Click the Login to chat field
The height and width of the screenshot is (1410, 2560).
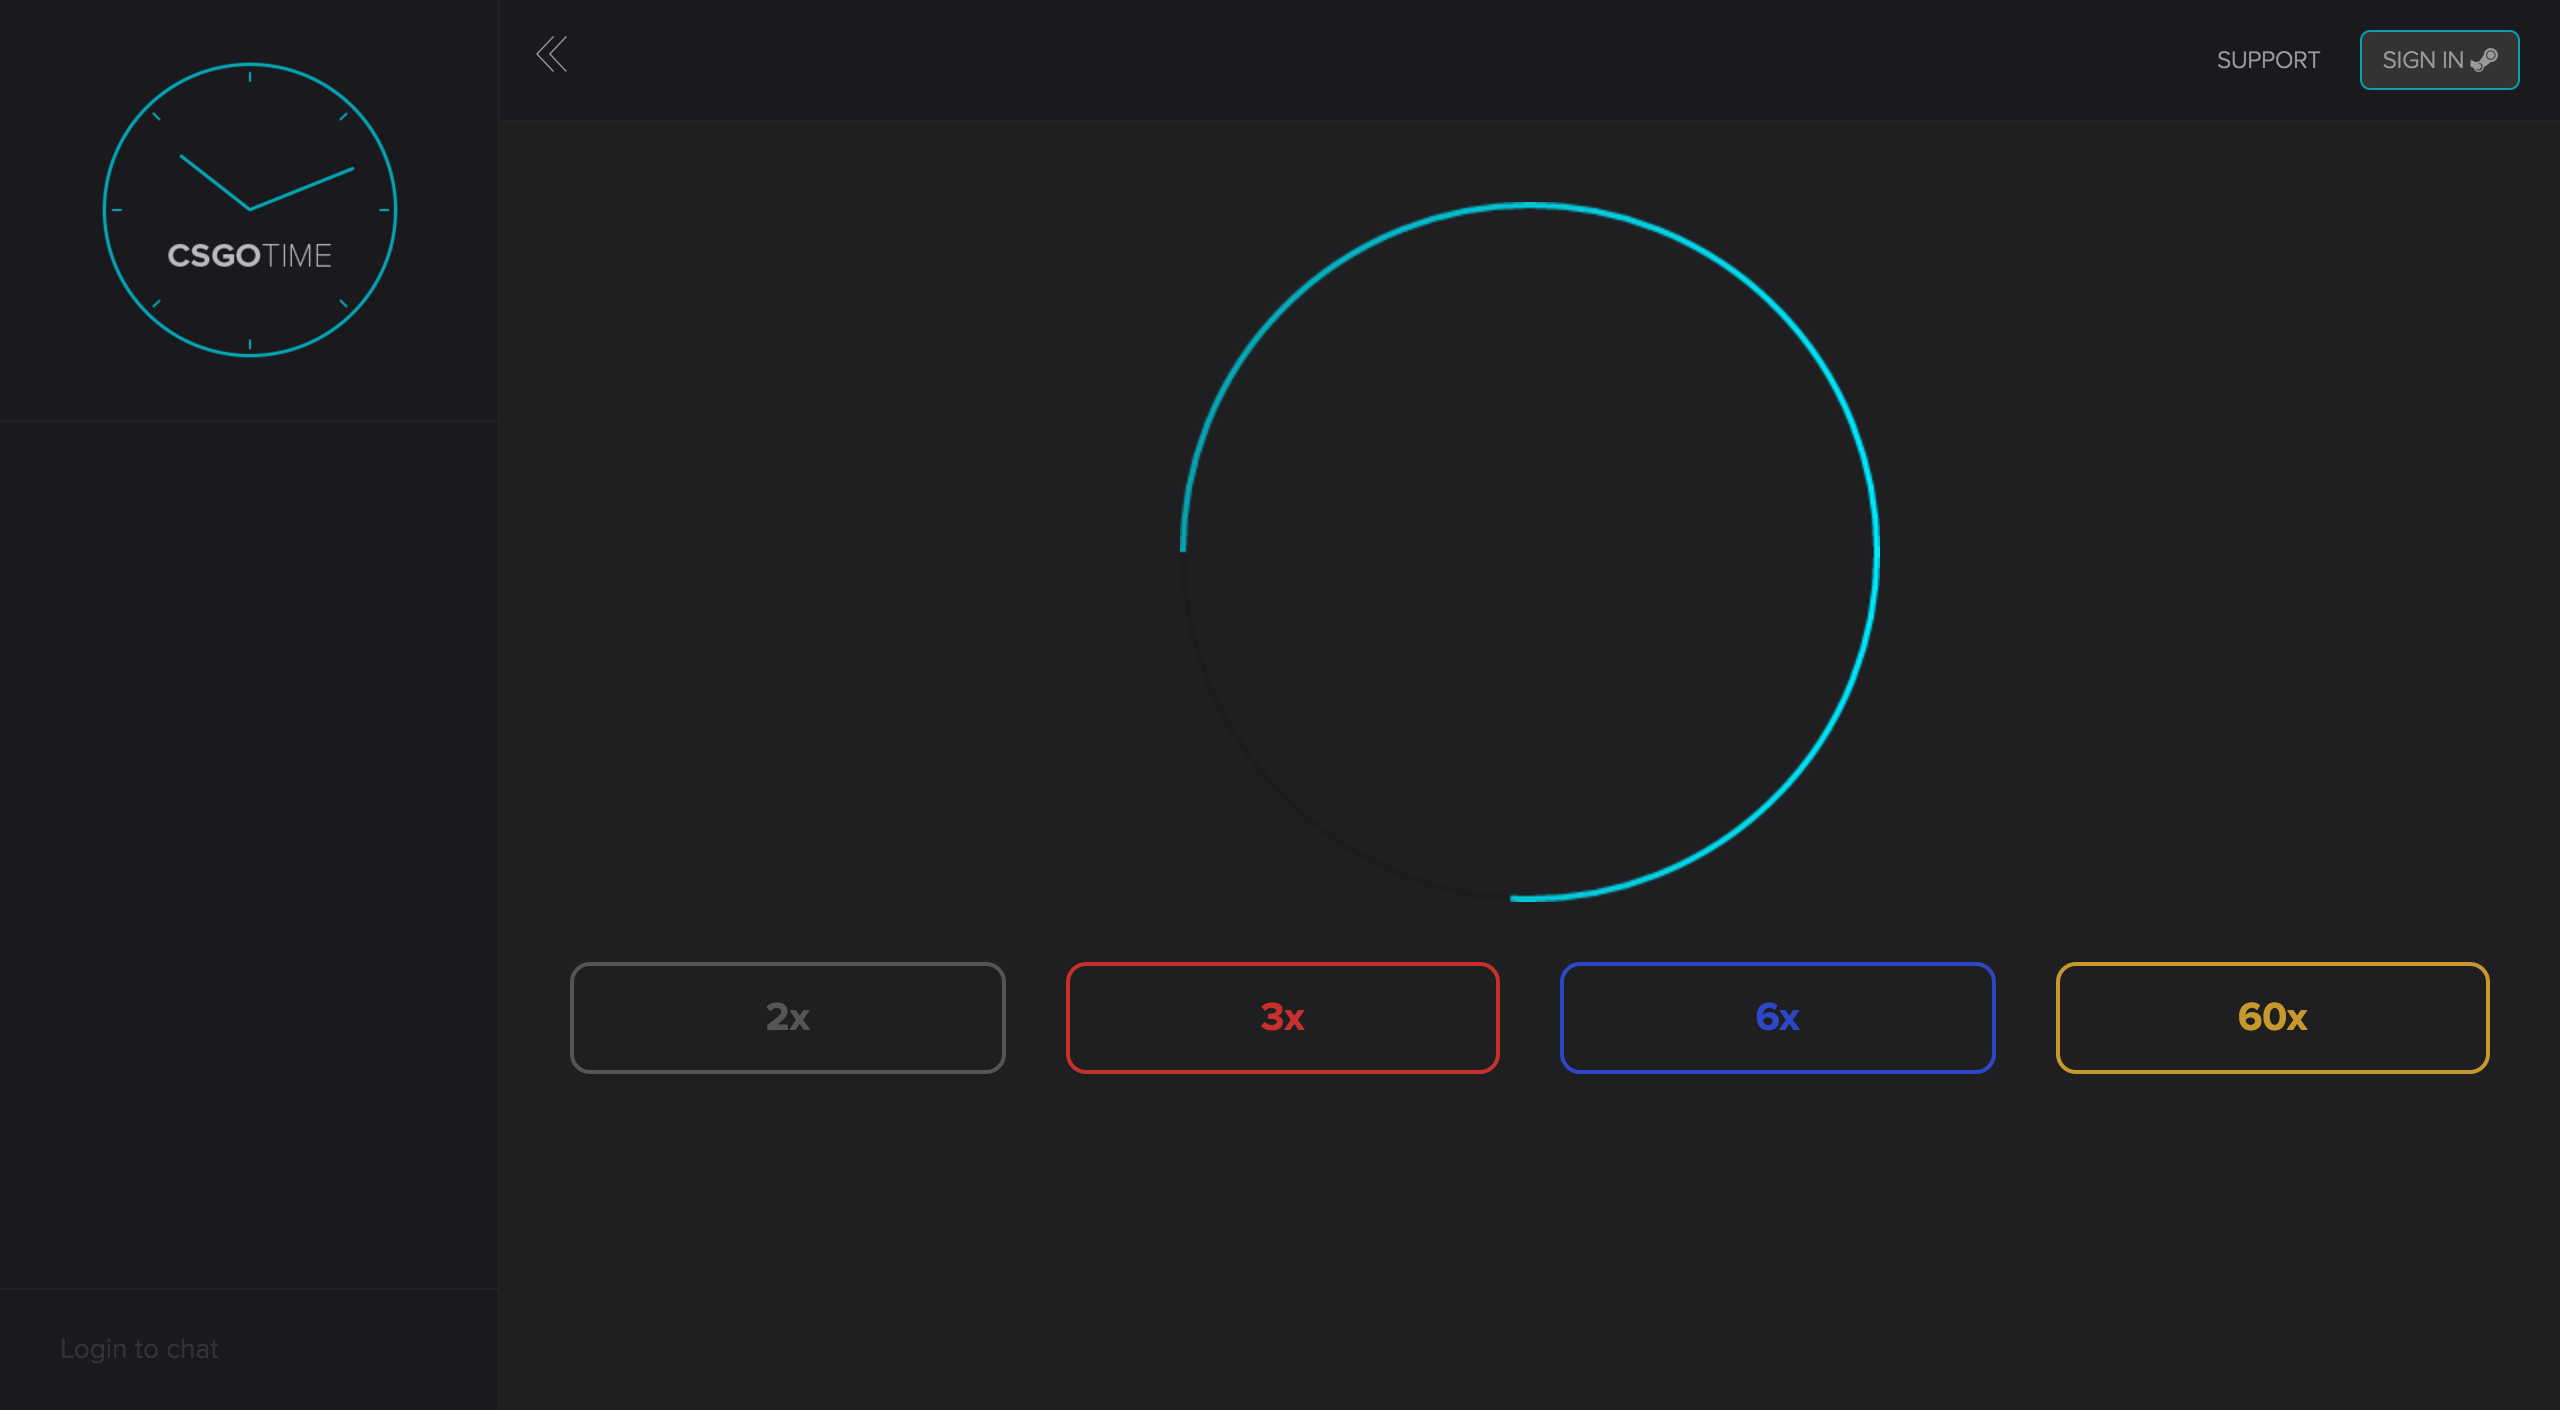coord(139,1349)
